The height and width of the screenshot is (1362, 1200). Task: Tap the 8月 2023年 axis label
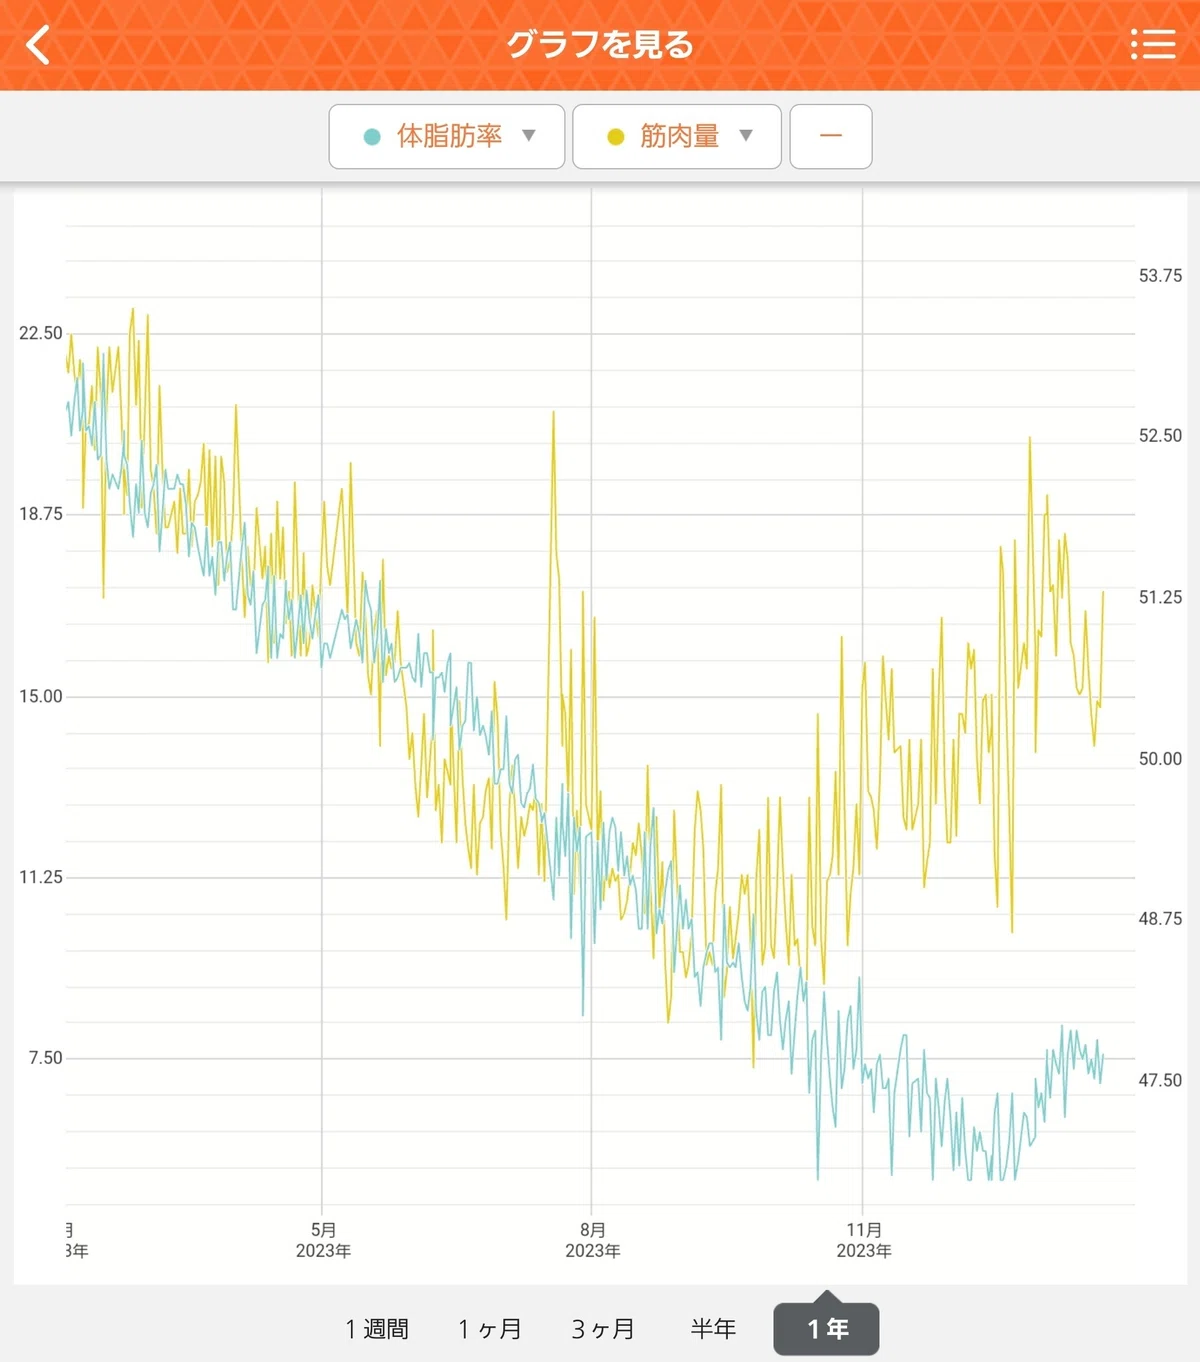(x=593, y=1240)
